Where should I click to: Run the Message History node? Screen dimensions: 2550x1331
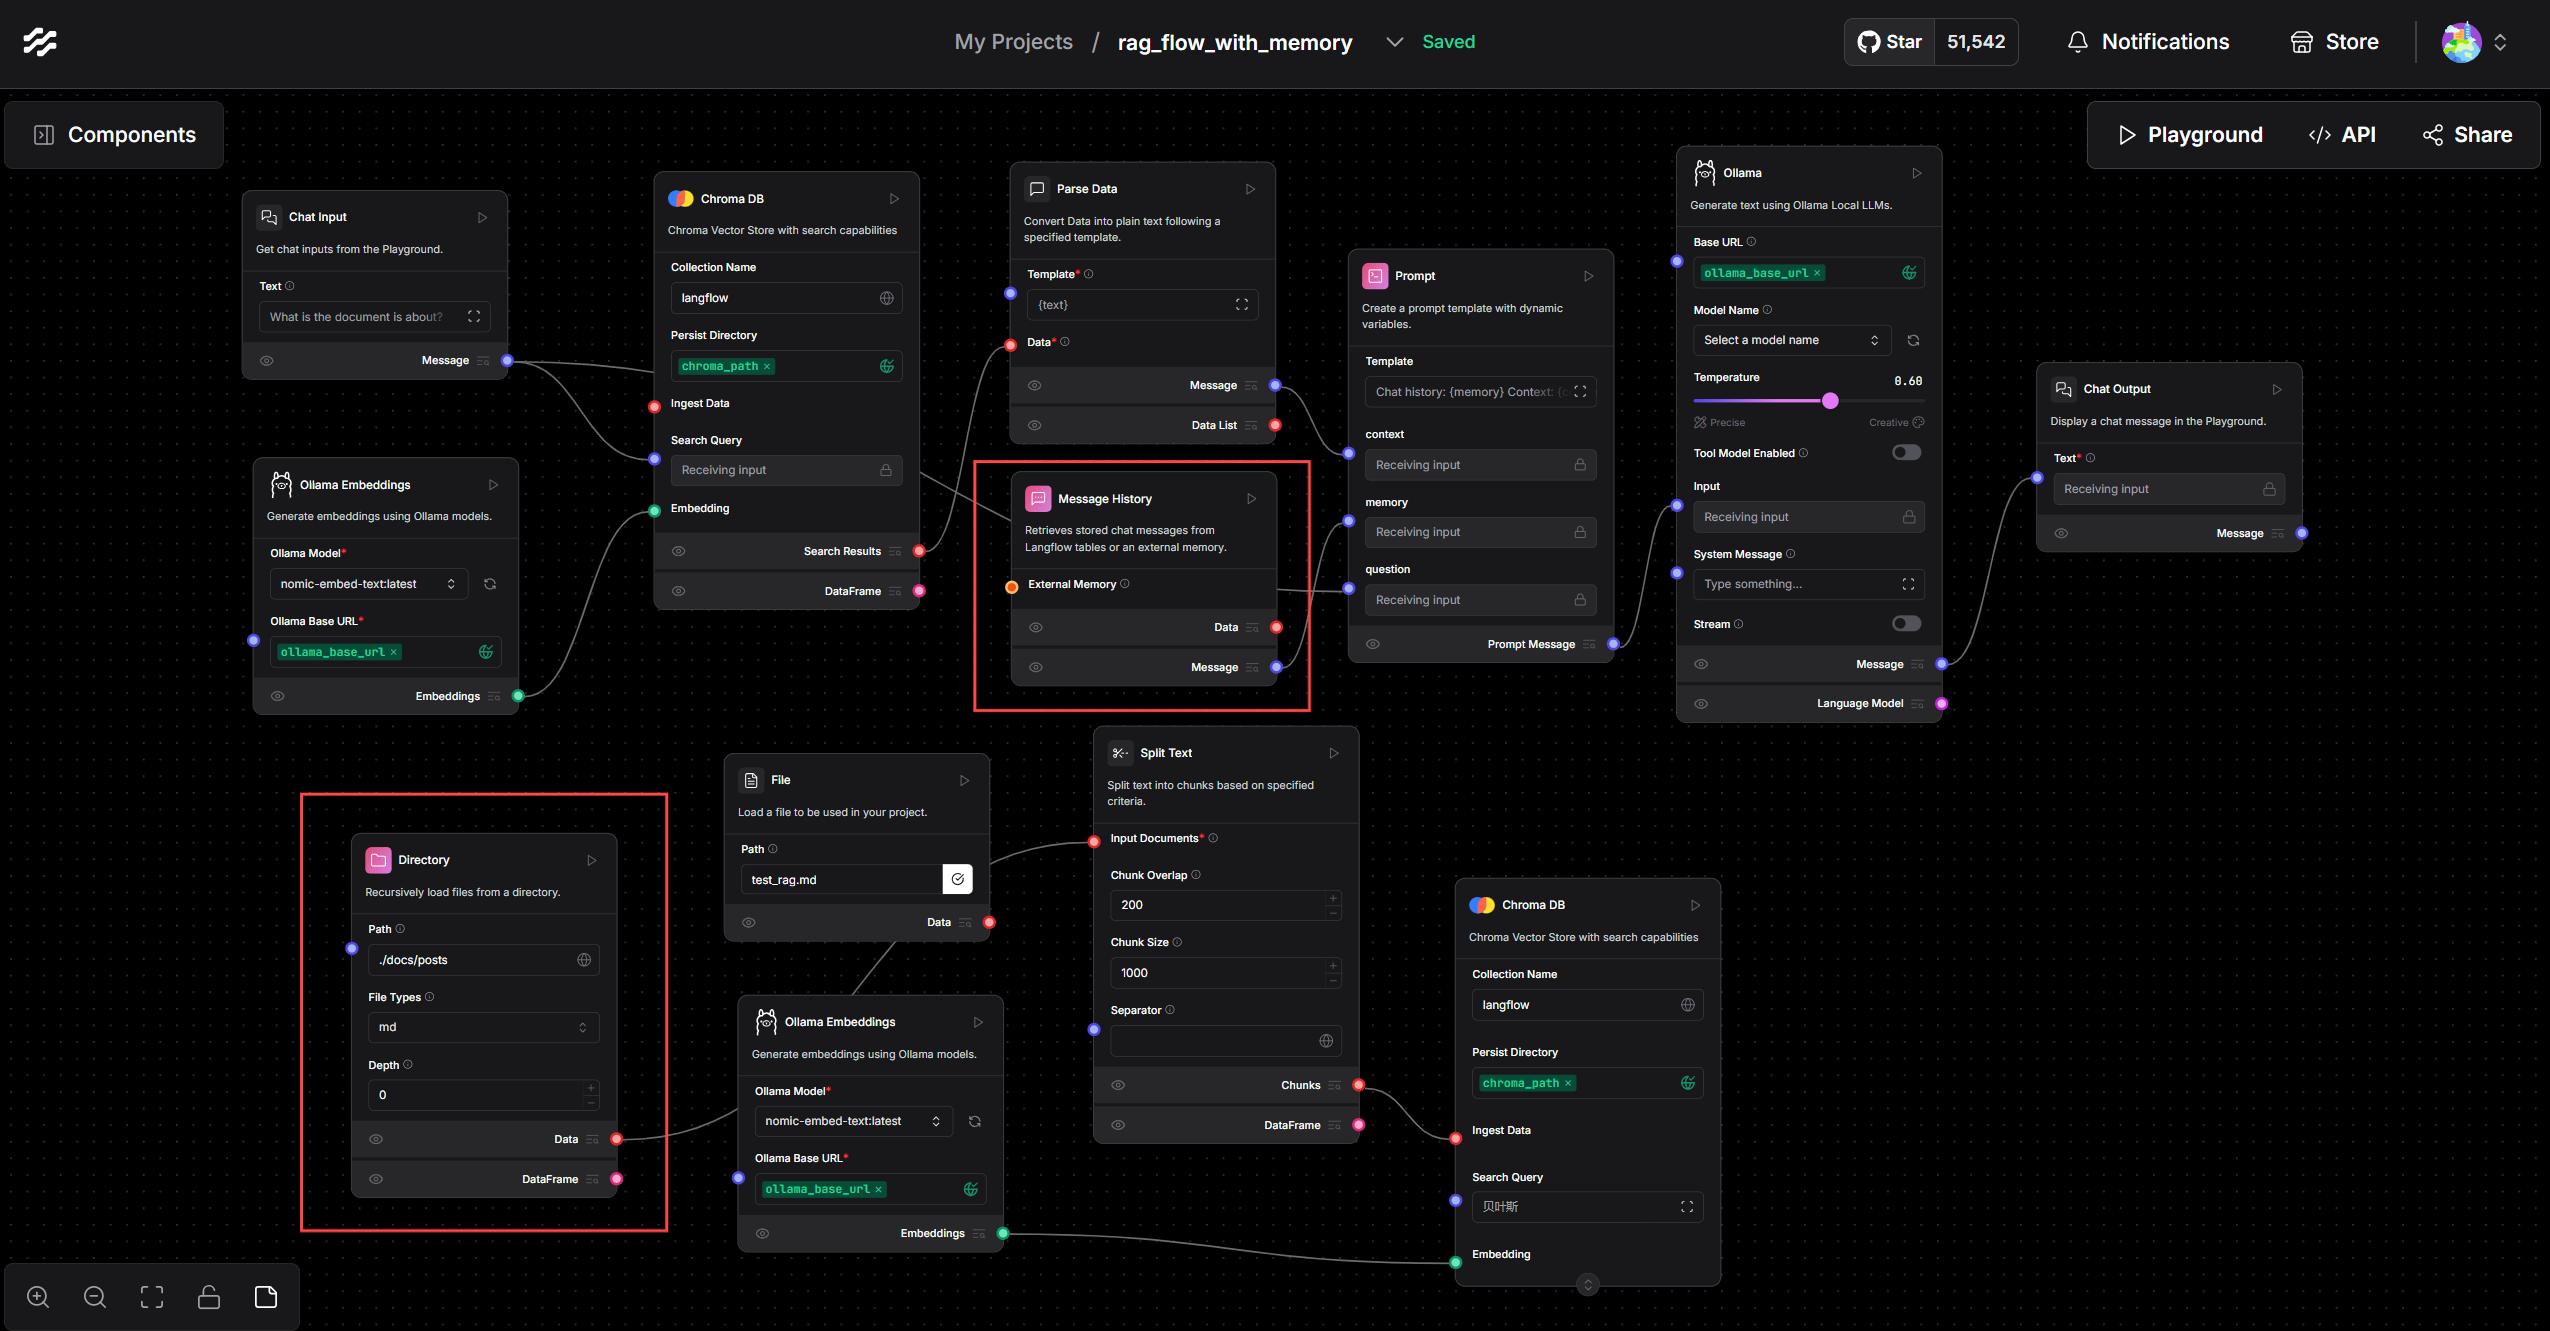click(1251, 499)
